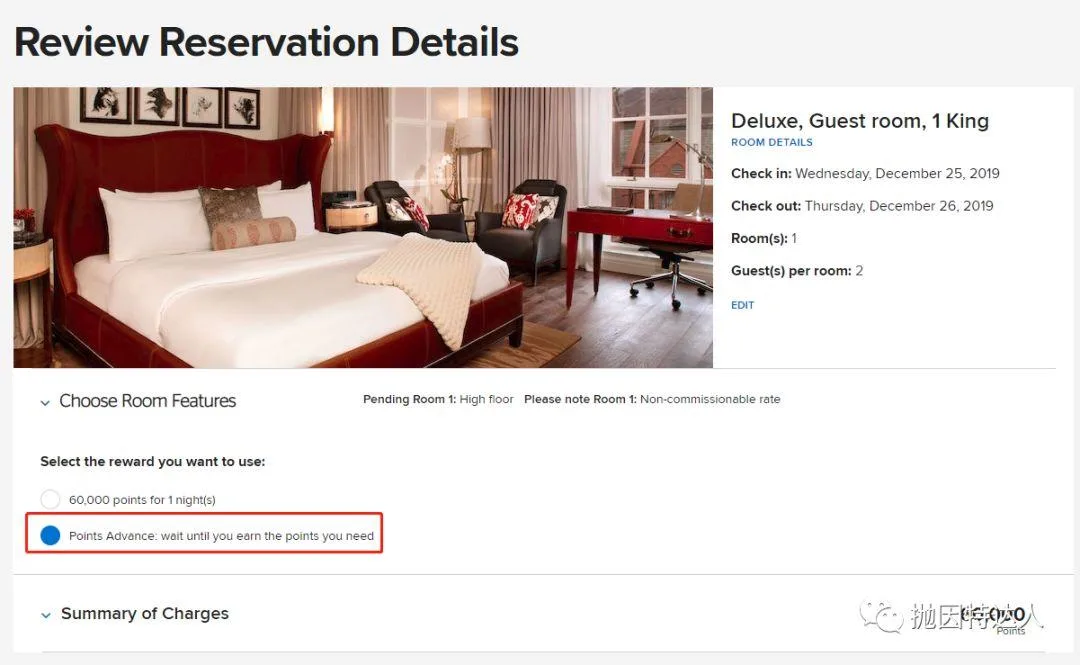Click the selected Points Advance radio circle

point(50,535)
